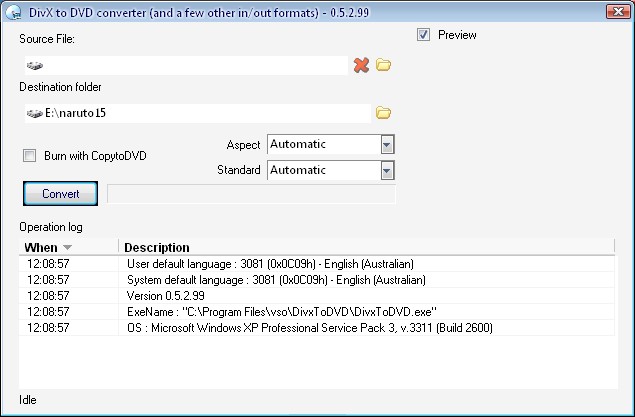The height and width of the screenshot is (417, 635).
Task: Select log row 'OS : Microsoft Windows XP Professional'
Action: point(317,328)
